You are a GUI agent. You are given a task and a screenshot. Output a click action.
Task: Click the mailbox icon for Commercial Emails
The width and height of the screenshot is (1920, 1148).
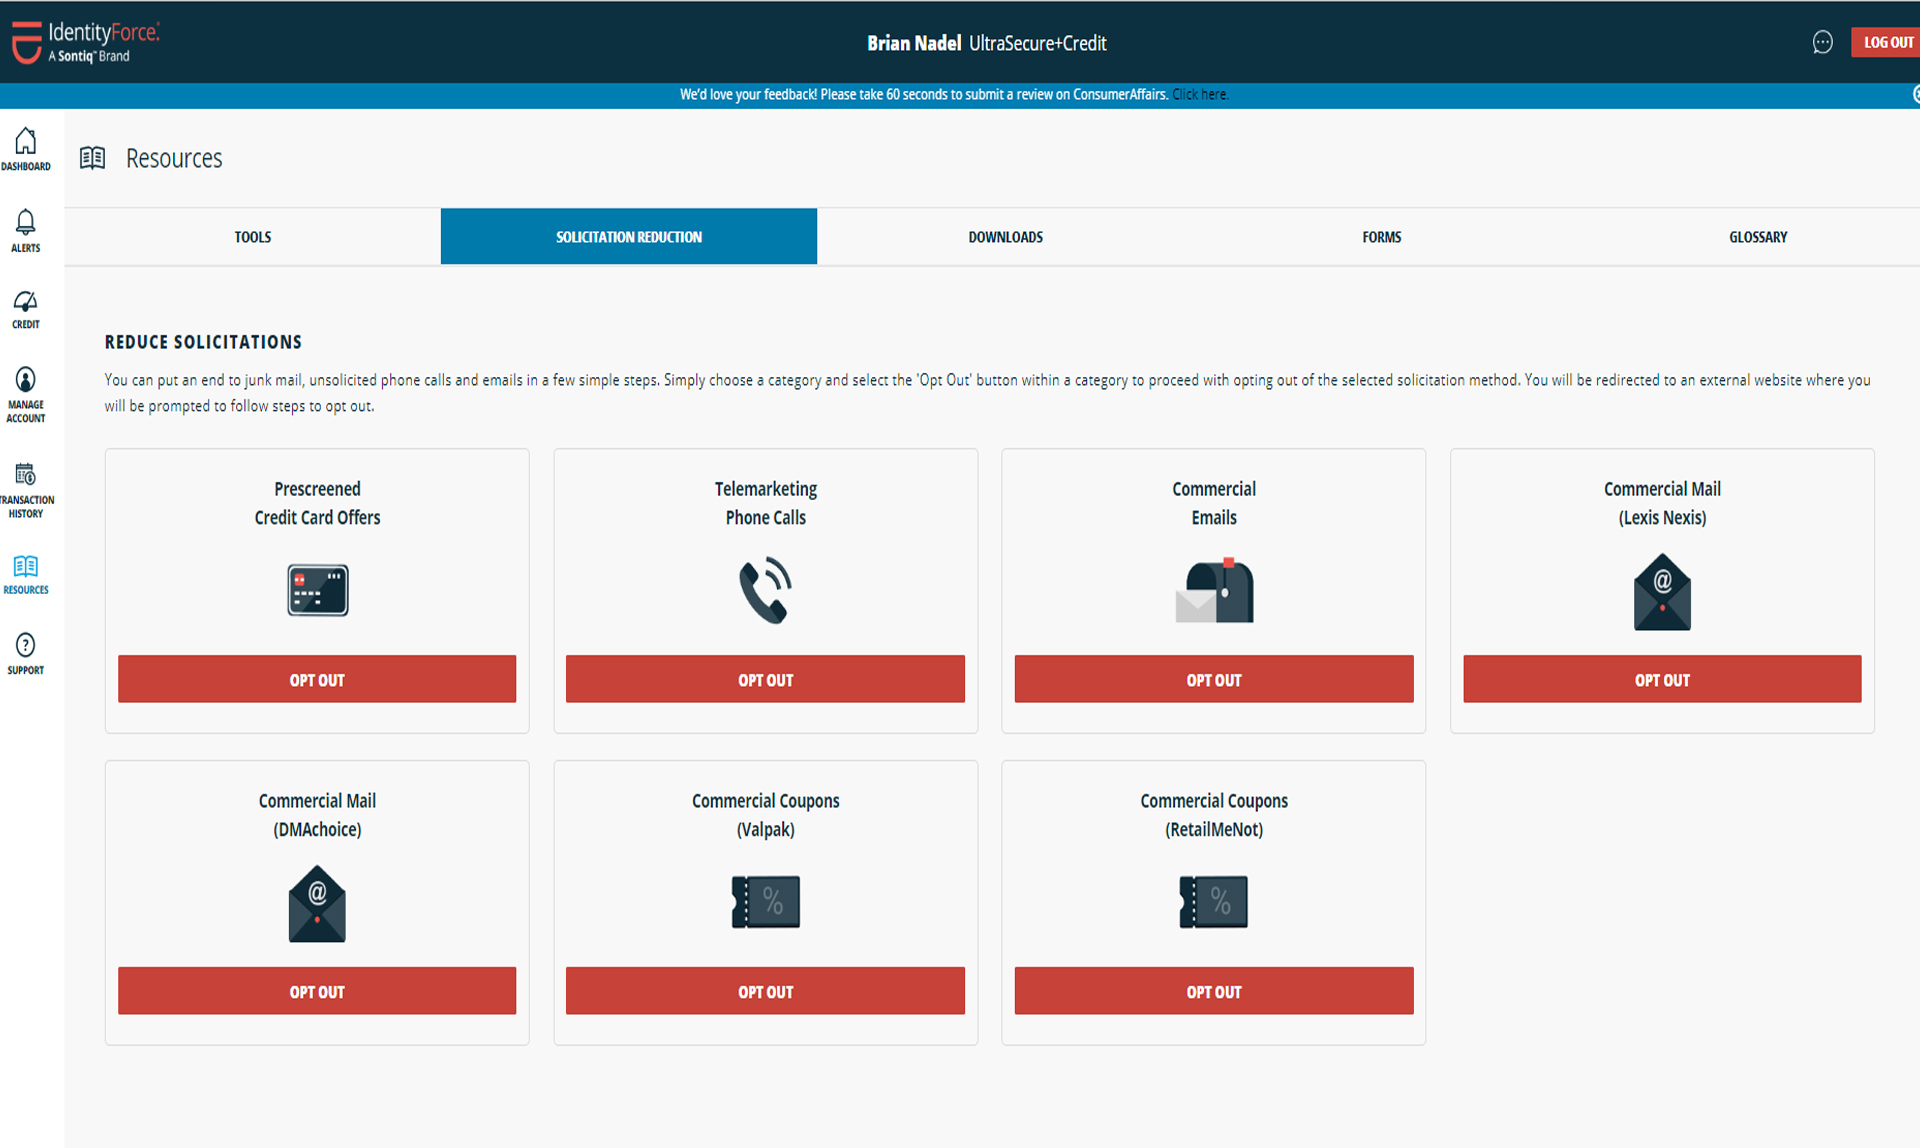(1214, 590)
